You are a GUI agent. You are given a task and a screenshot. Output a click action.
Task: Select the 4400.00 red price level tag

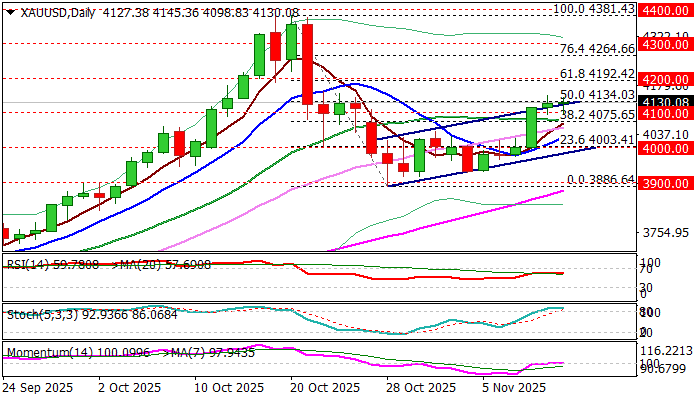point(668,9)
